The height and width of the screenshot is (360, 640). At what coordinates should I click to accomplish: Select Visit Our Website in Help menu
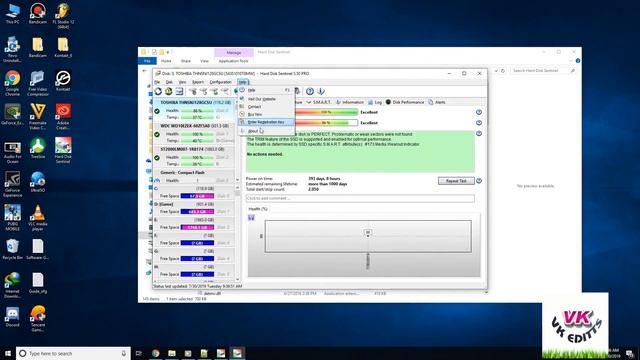(x=267, y=99)
